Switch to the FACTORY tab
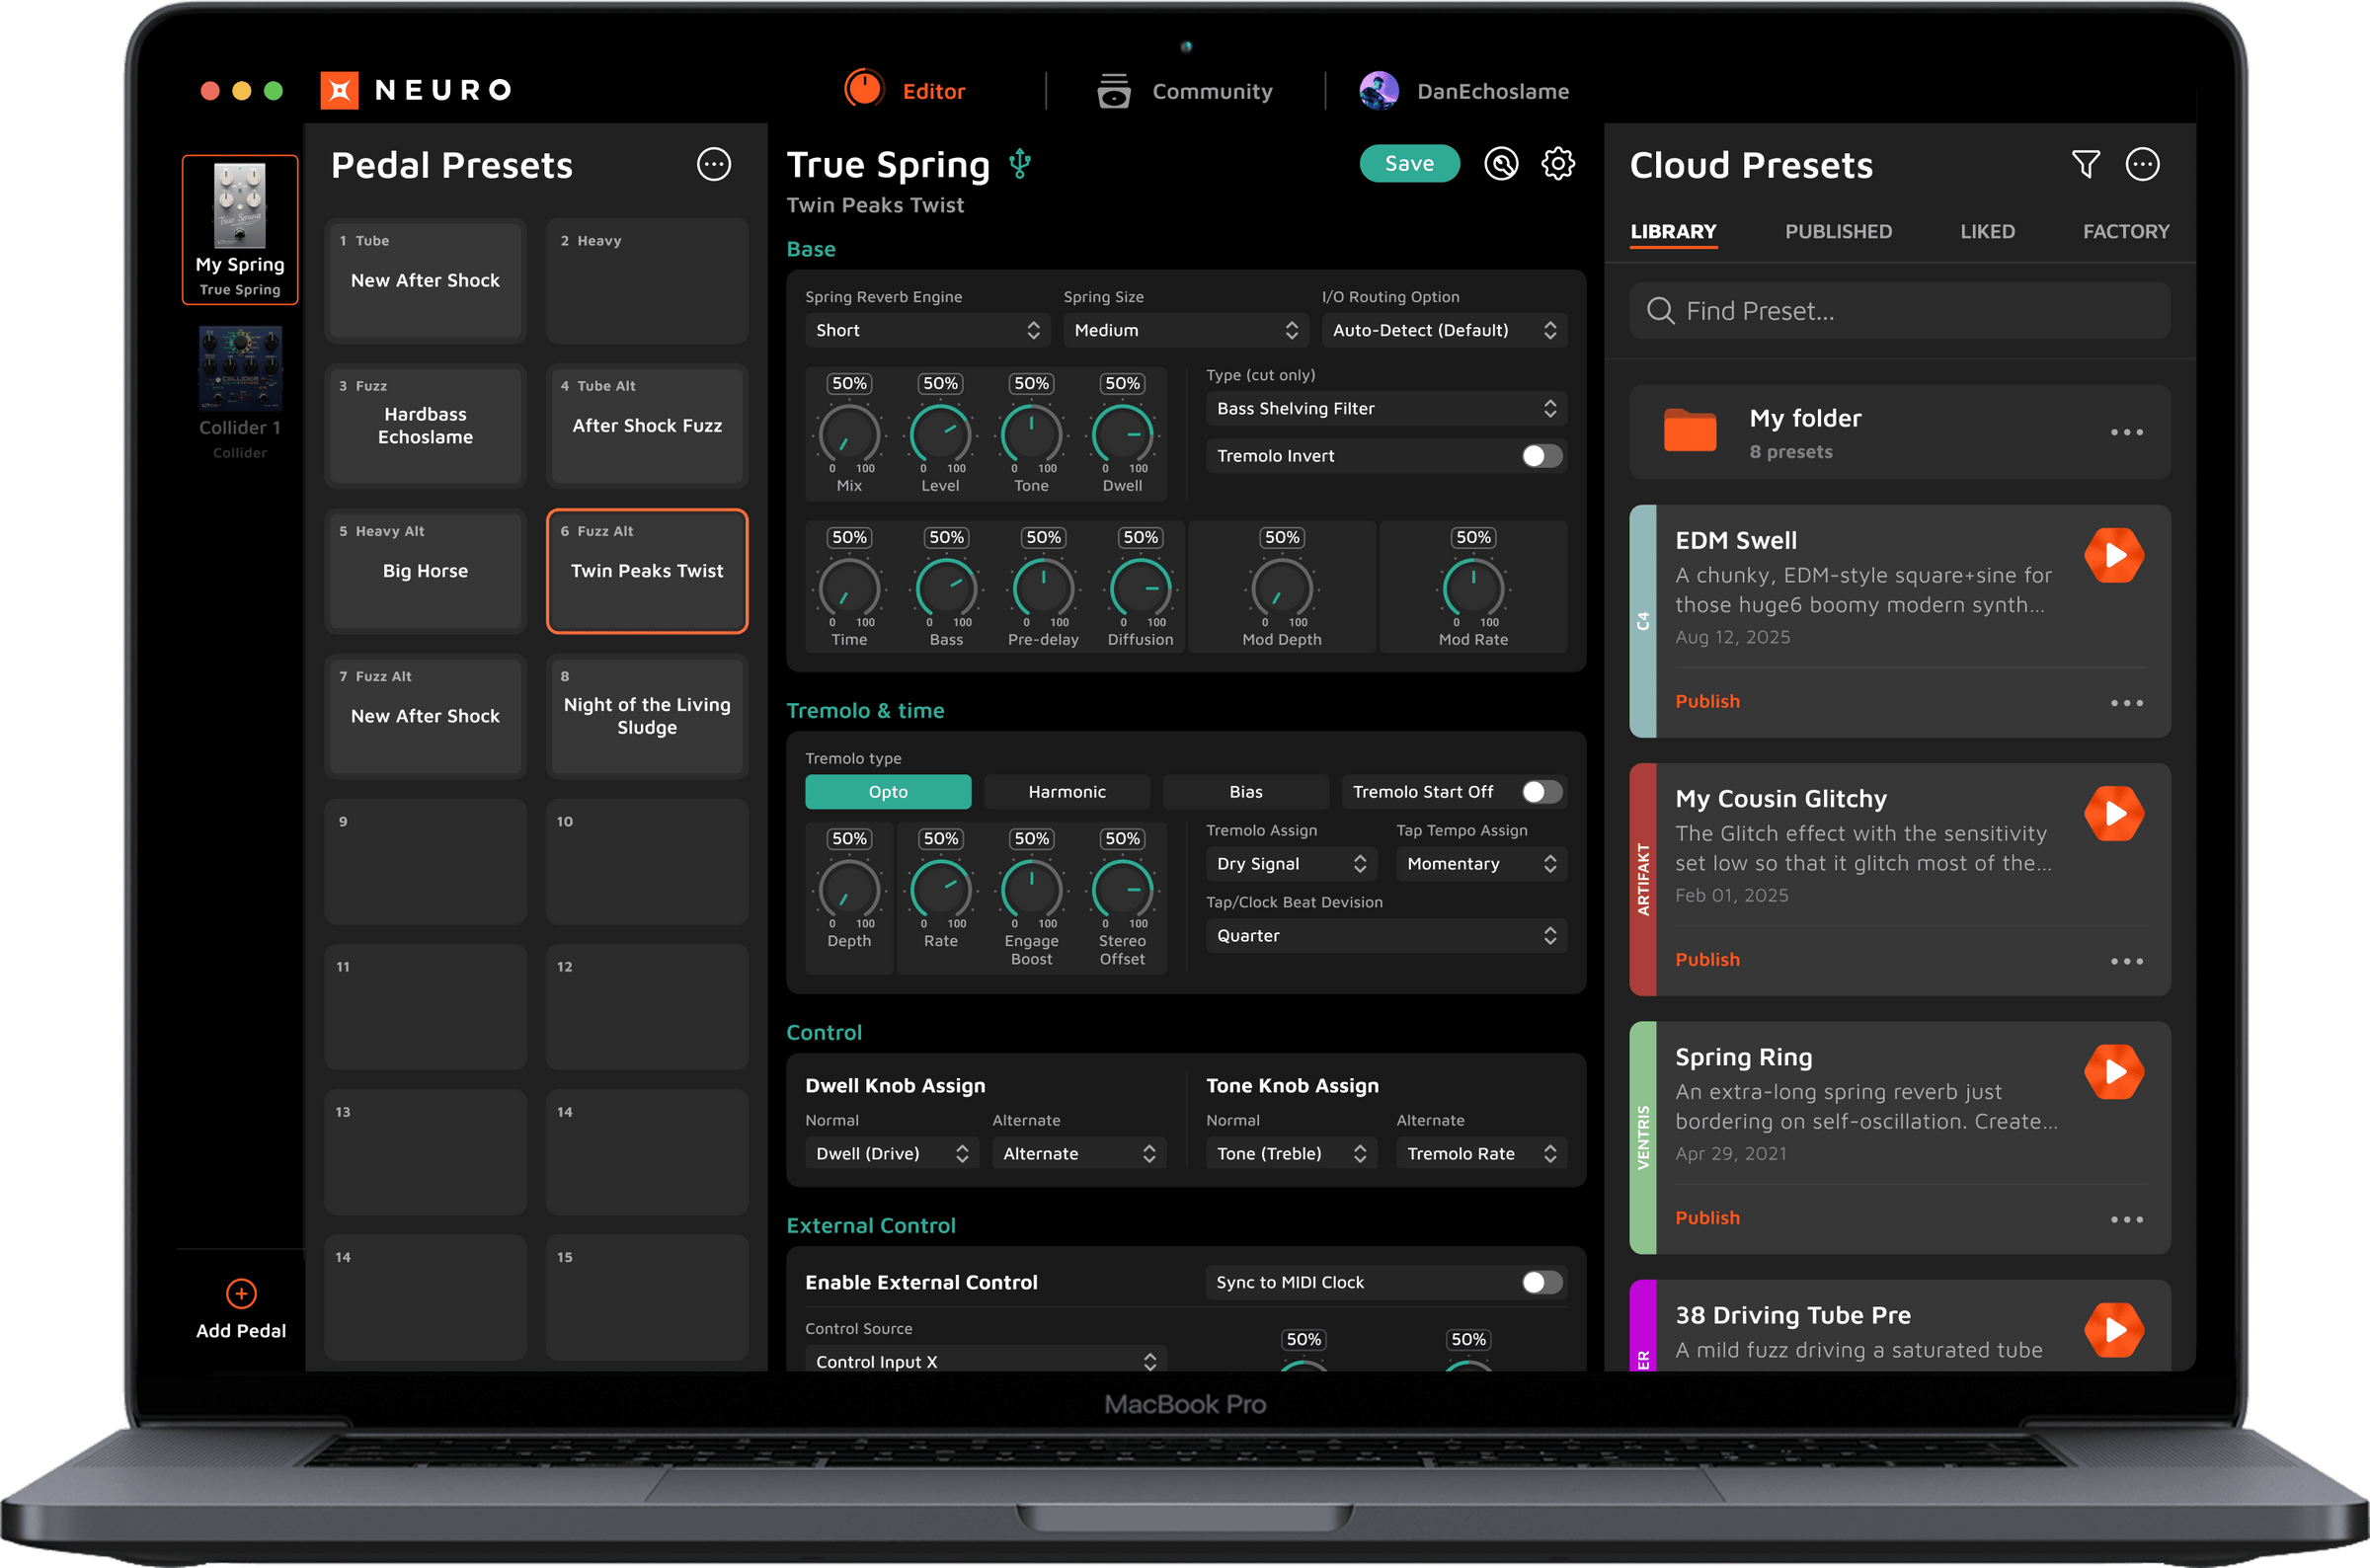 tap(2125, 232)
